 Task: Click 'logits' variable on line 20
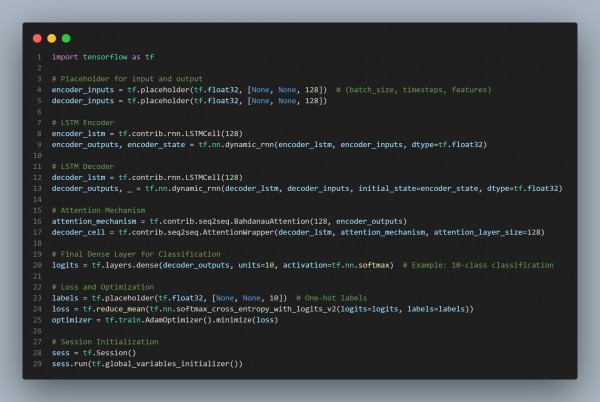[x=65, y=265]
